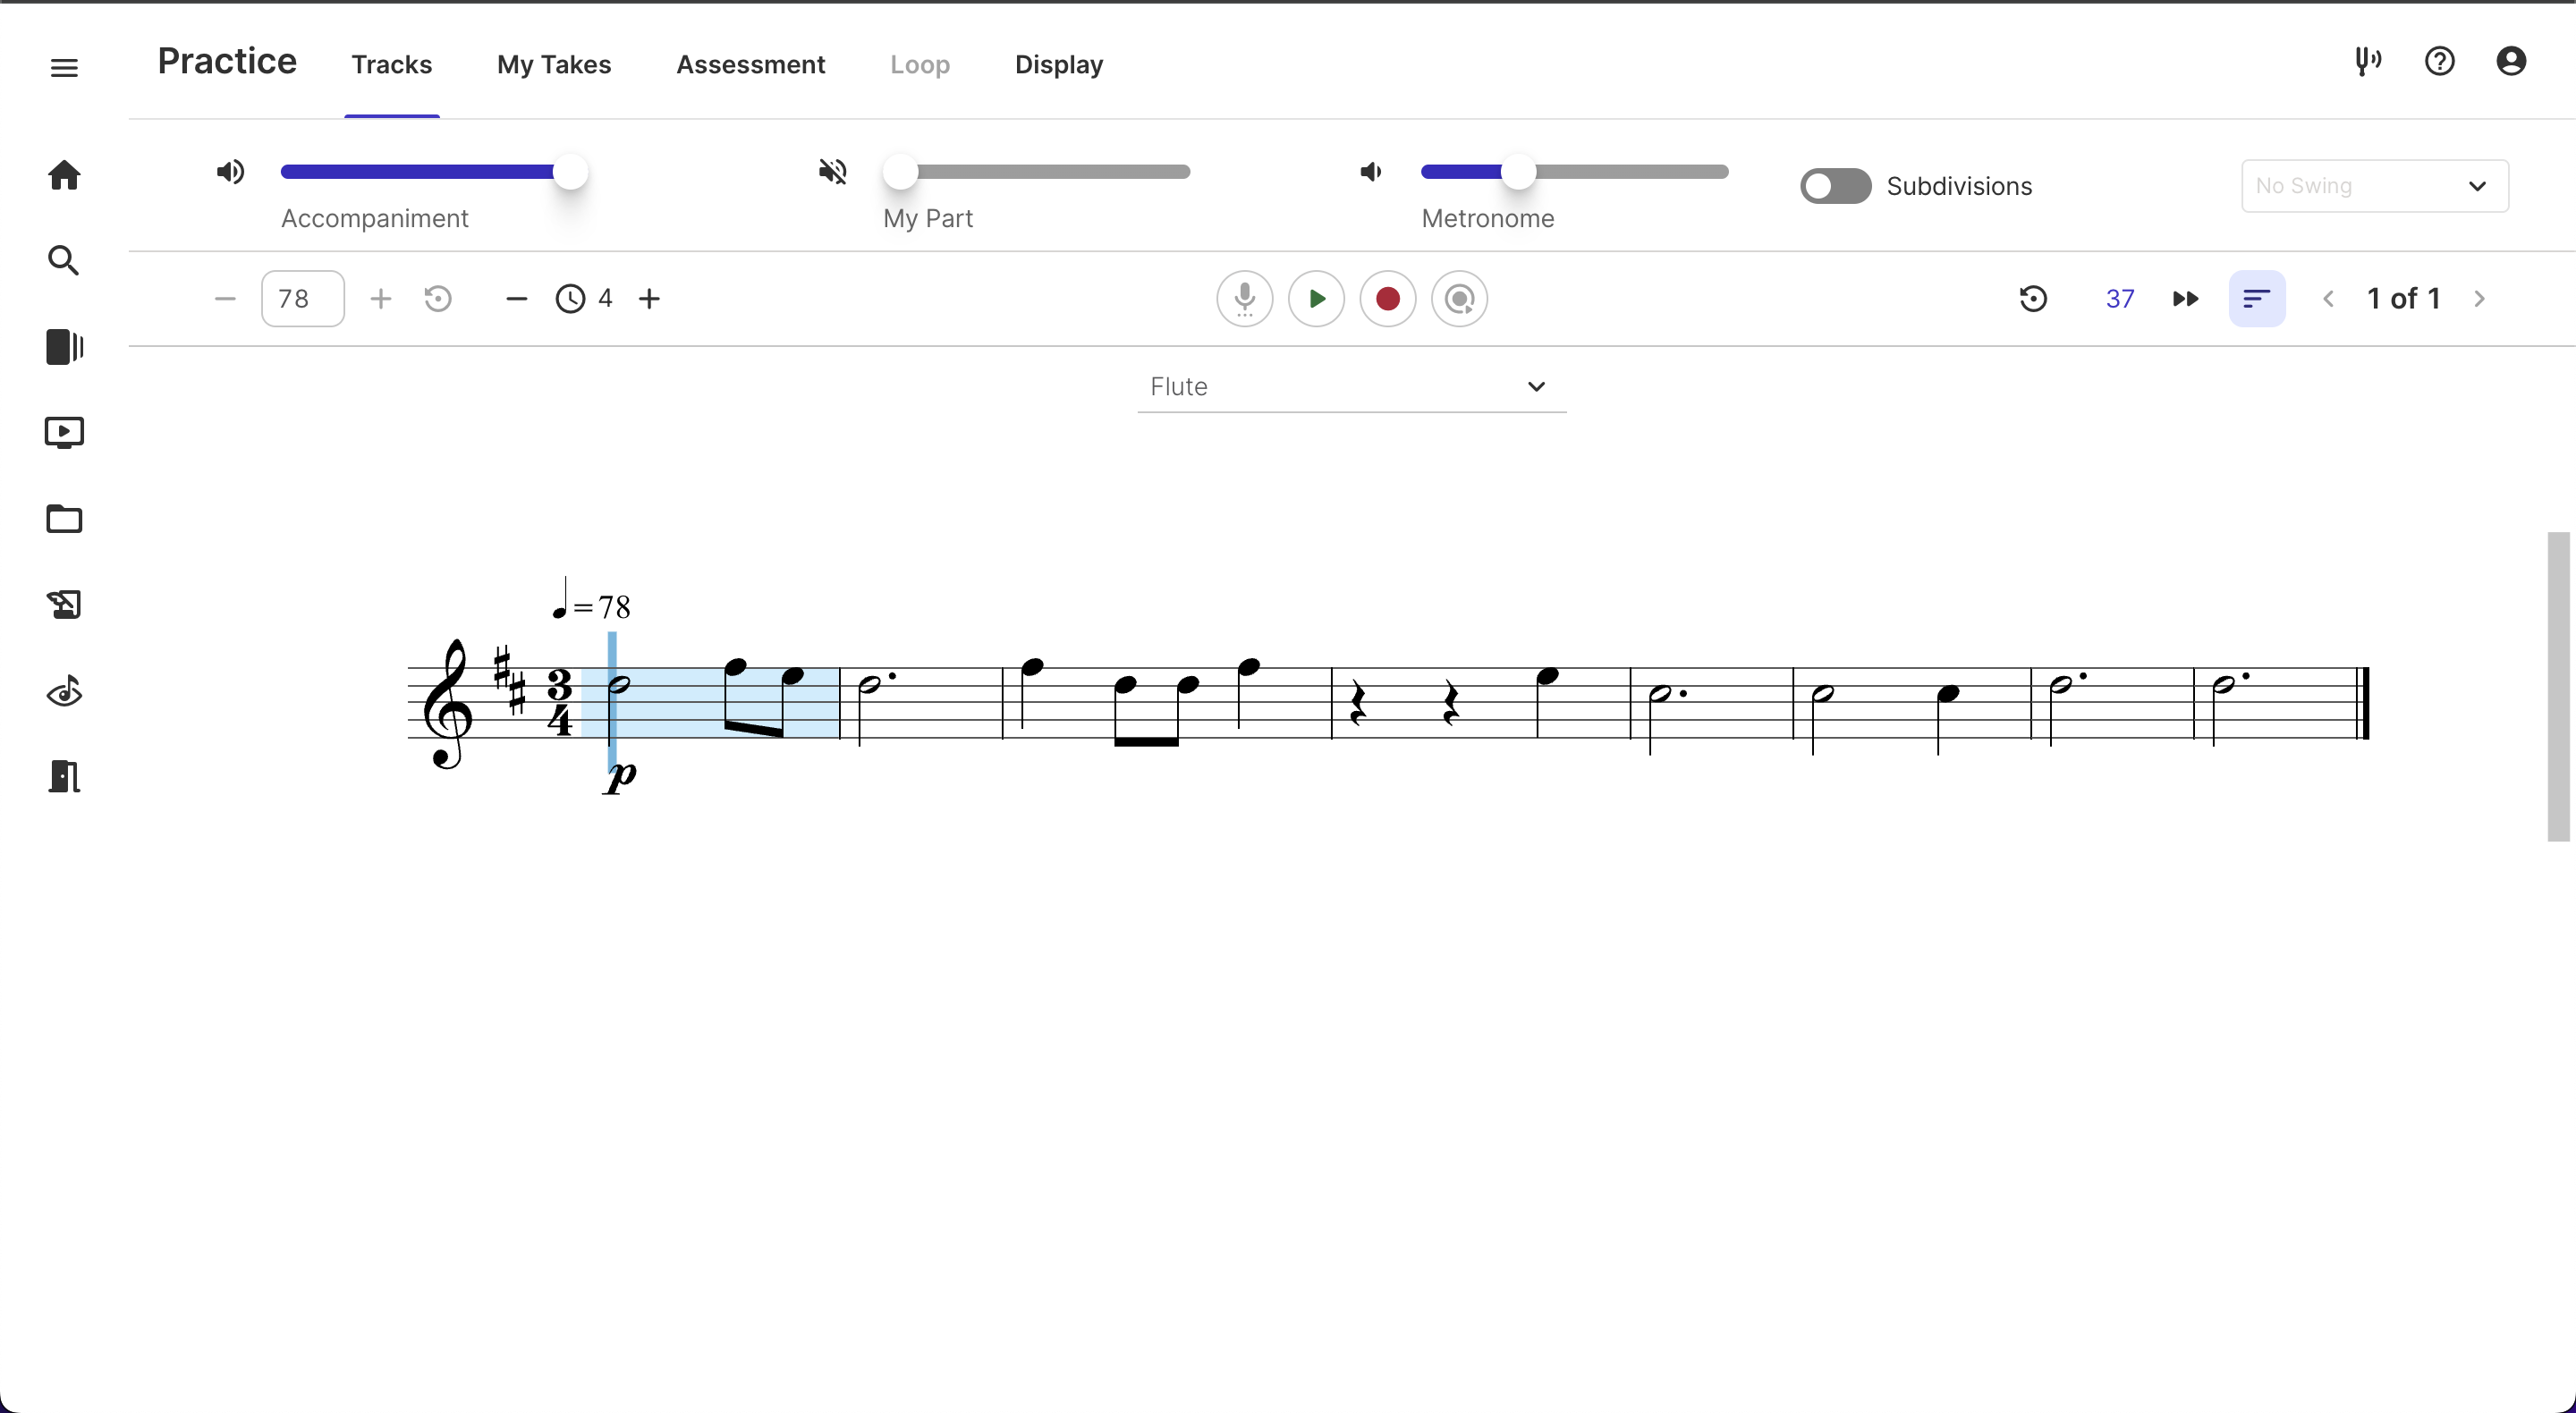The image size is (2576, 1413).
Task: Mute the Accompaniment speaker icon
Action: (x=230, y=172)
